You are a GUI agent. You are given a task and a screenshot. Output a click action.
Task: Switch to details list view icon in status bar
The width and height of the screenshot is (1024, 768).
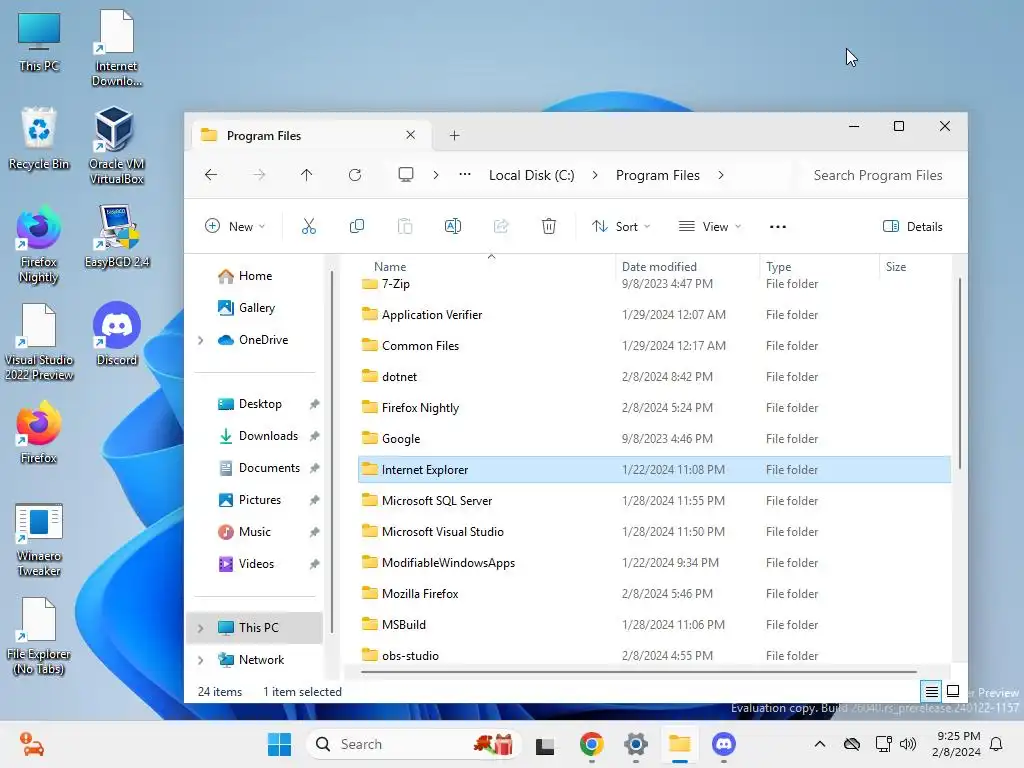point(931,691)
